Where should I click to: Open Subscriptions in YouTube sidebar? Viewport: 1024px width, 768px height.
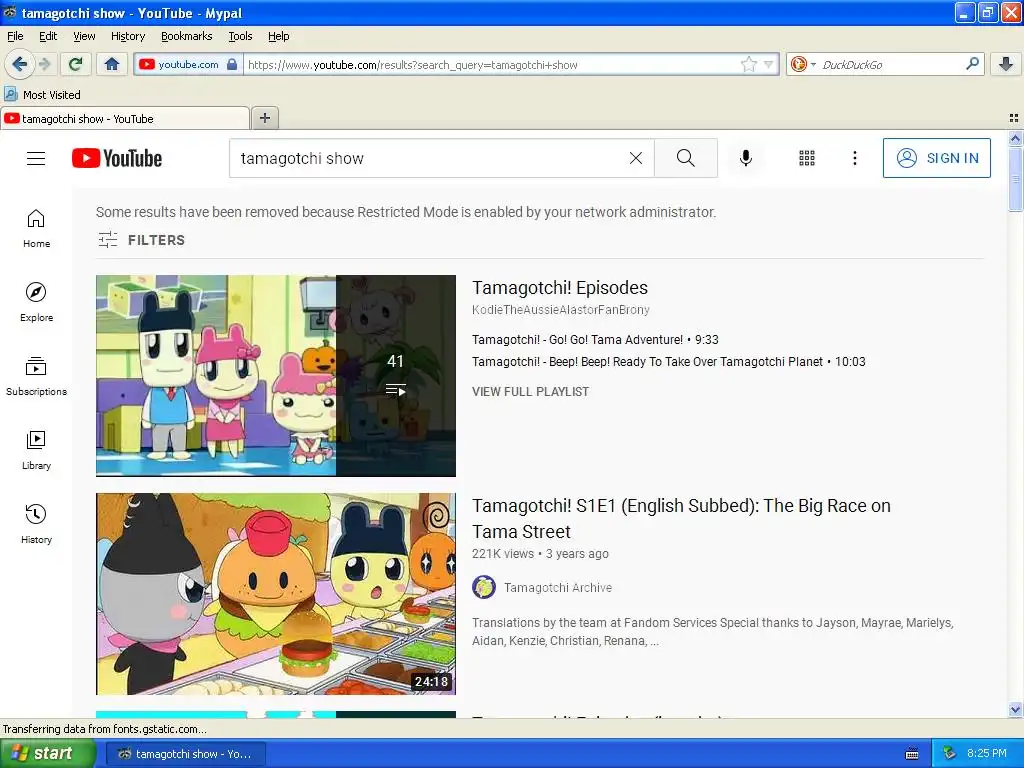tap(37, 377)
